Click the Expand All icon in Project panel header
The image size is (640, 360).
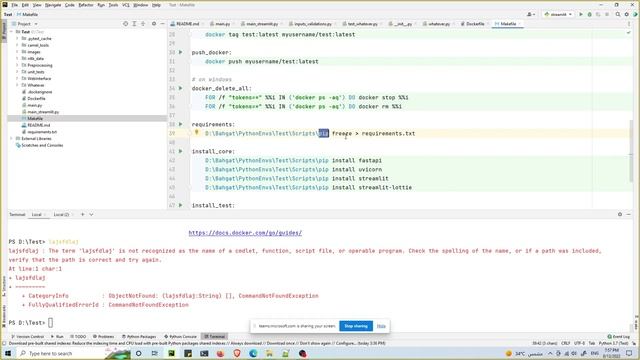pos(134,24)
